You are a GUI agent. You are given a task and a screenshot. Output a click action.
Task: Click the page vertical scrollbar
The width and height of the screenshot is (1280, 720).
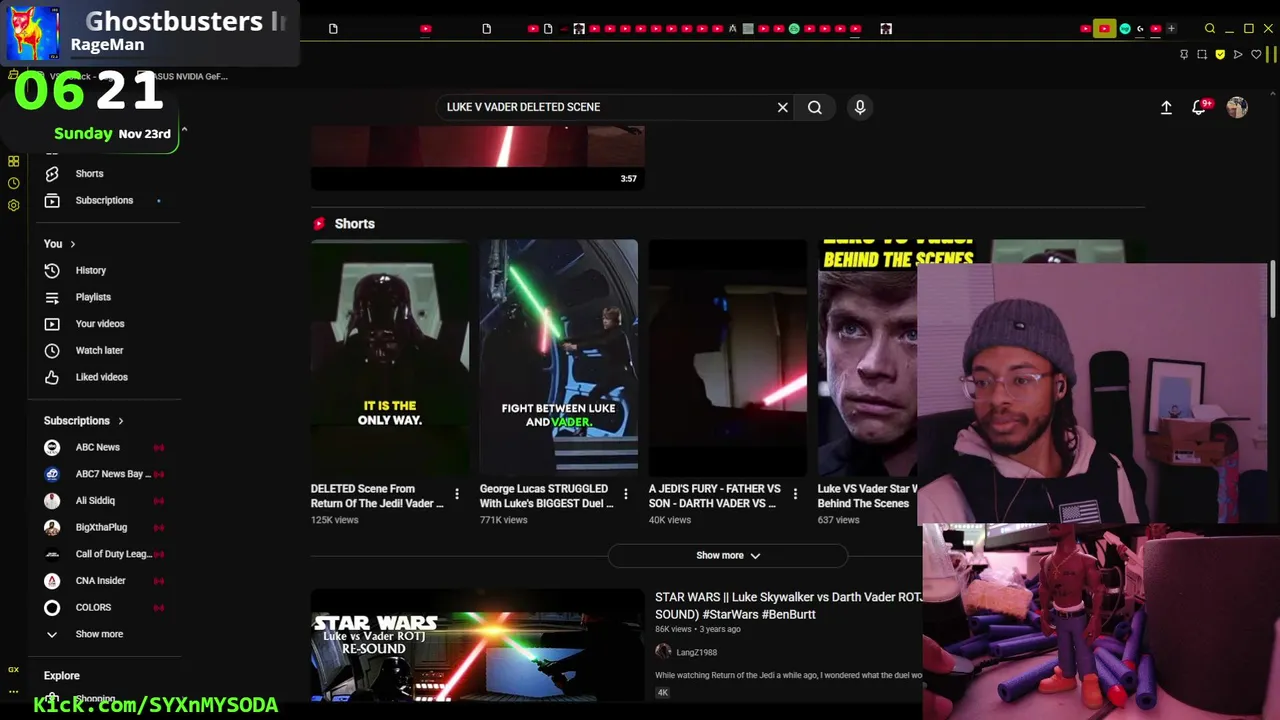click(x=1273, y=290)
